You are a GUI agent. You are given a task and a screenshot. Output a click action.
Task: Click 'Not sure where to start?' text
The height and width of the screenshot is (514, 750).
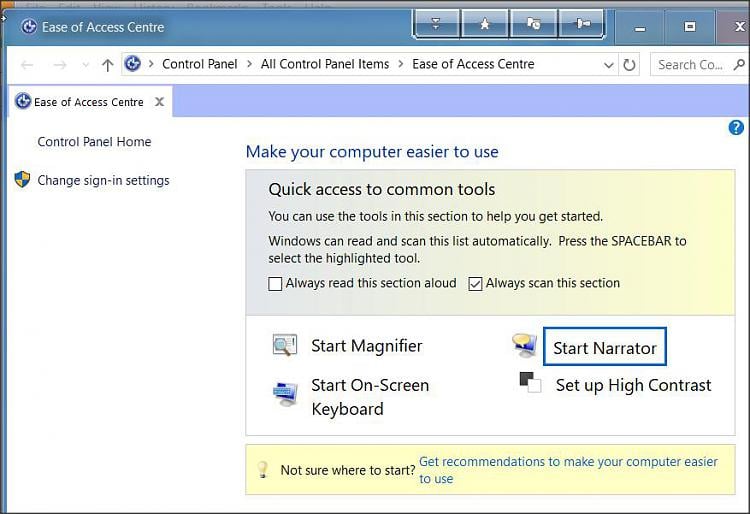tap(348, 470)
